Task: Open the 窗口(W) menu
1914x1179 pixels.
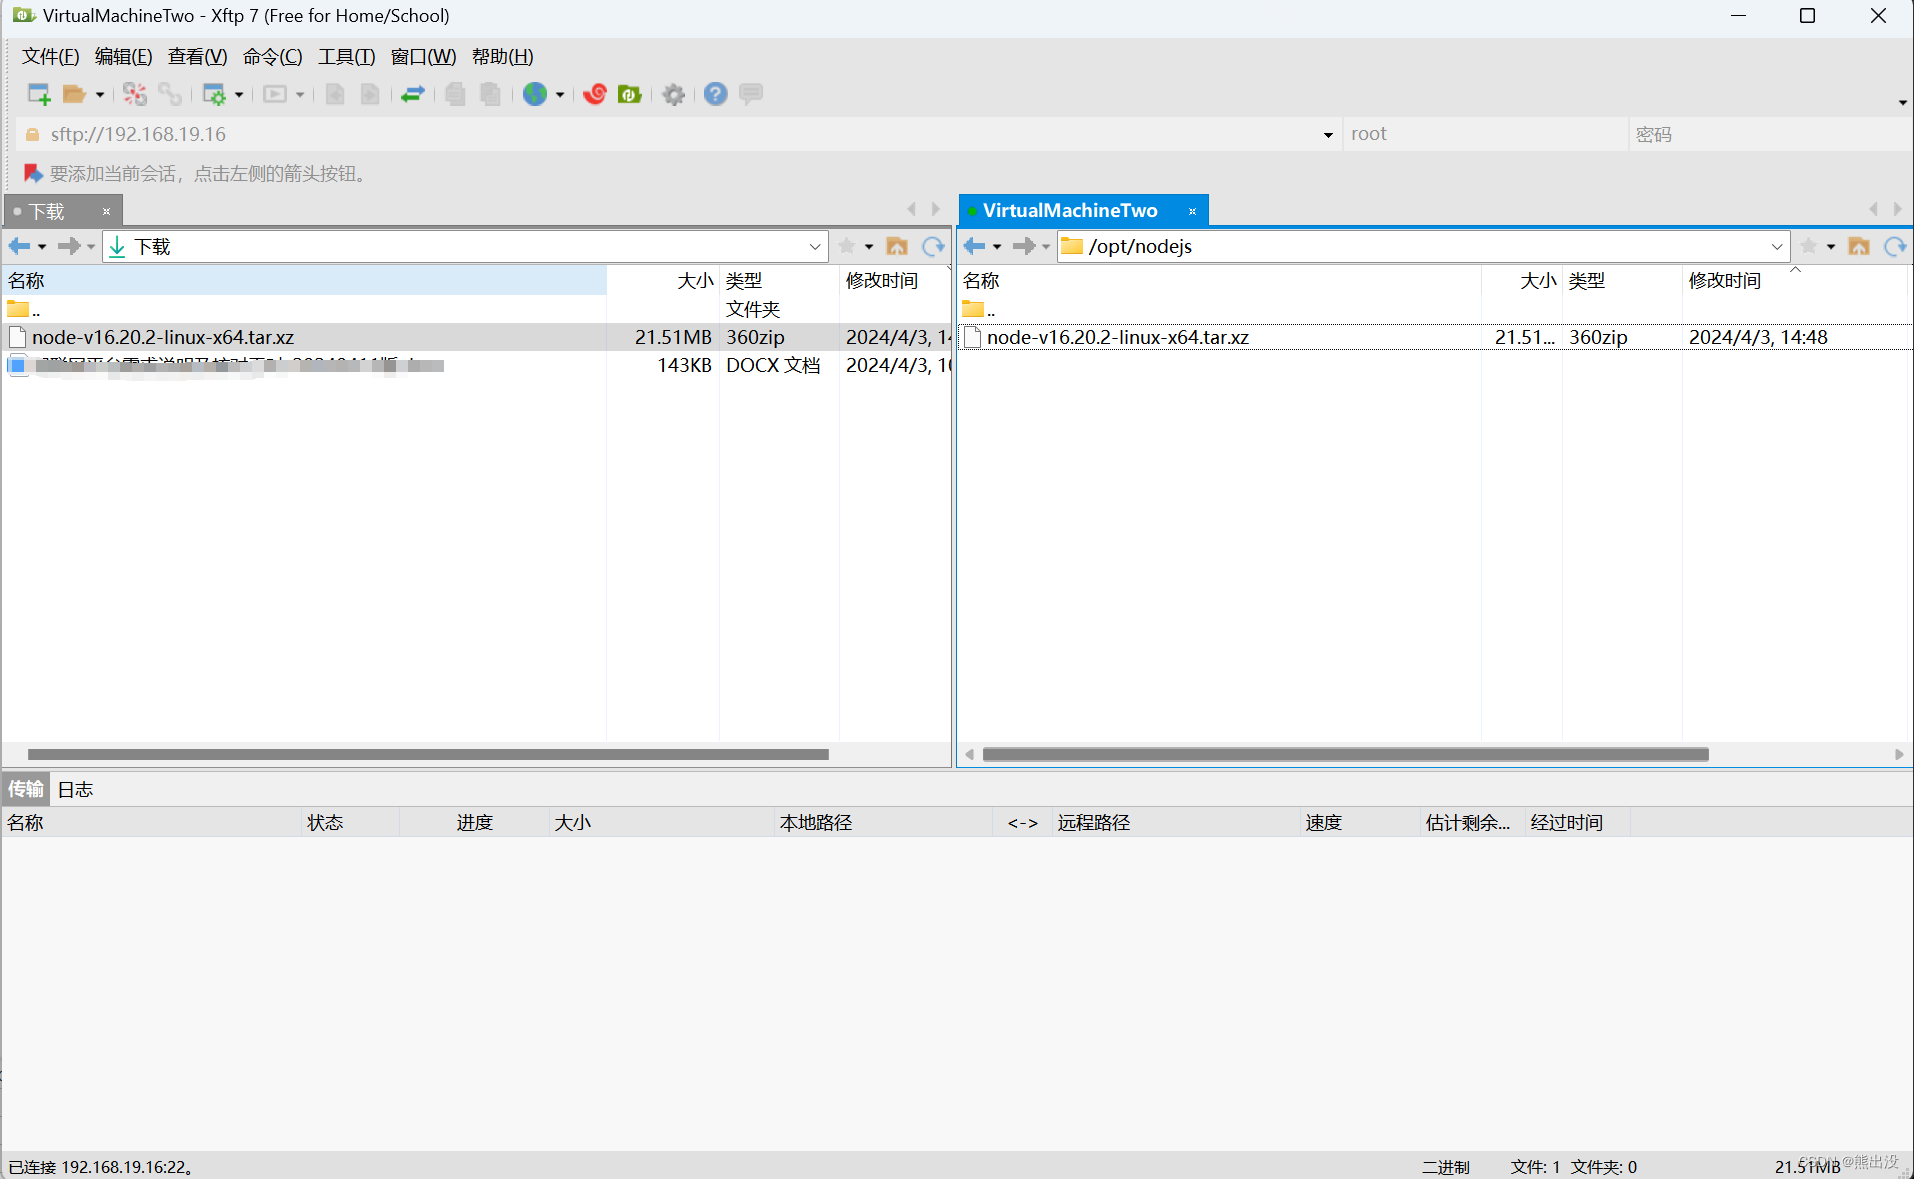Action: tap(423, 57)
